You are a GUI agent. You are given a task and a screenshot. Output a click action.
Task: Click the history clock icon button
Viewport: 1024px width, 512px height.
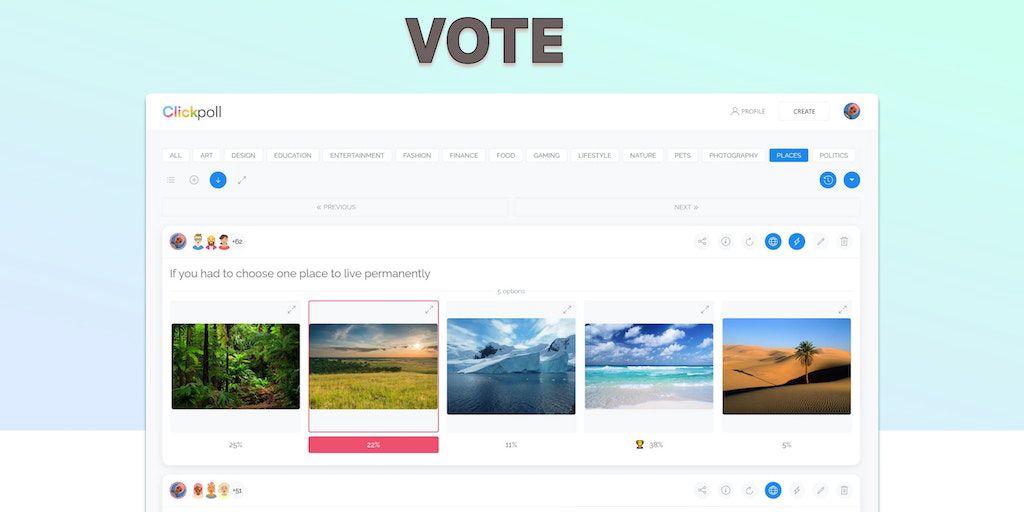pyautogui.click(x=828, y=180)
